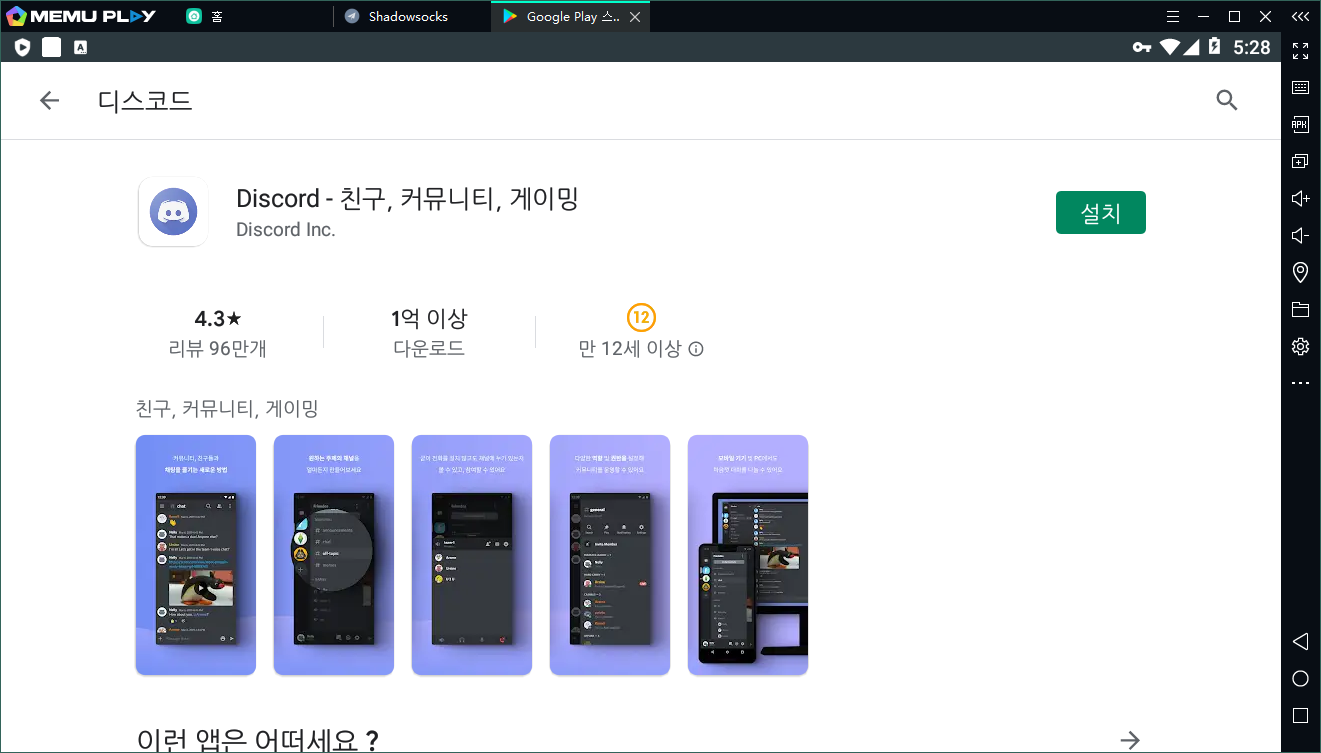Viewport: 1321px width, 753px height.
Task: Close the Google Play tab
Action: (634, 17)
